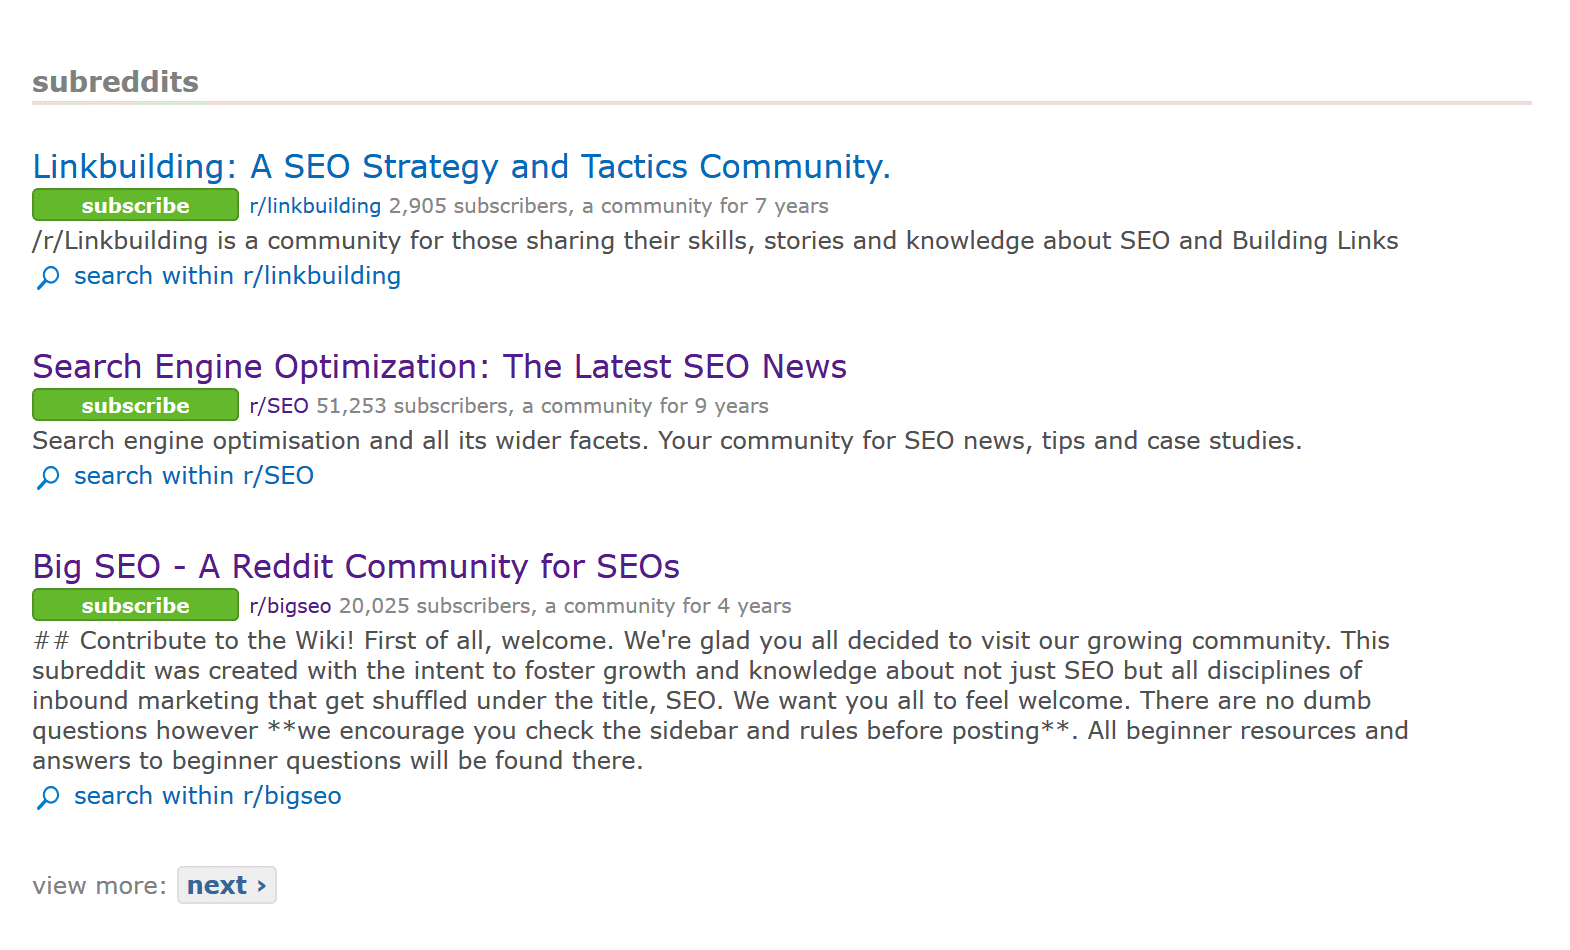Select the text '51,253 subscribers, a community for 9 years'
Image resolution: width=1570 pixels, height=950 pixels.
click(x=543, y=406)
